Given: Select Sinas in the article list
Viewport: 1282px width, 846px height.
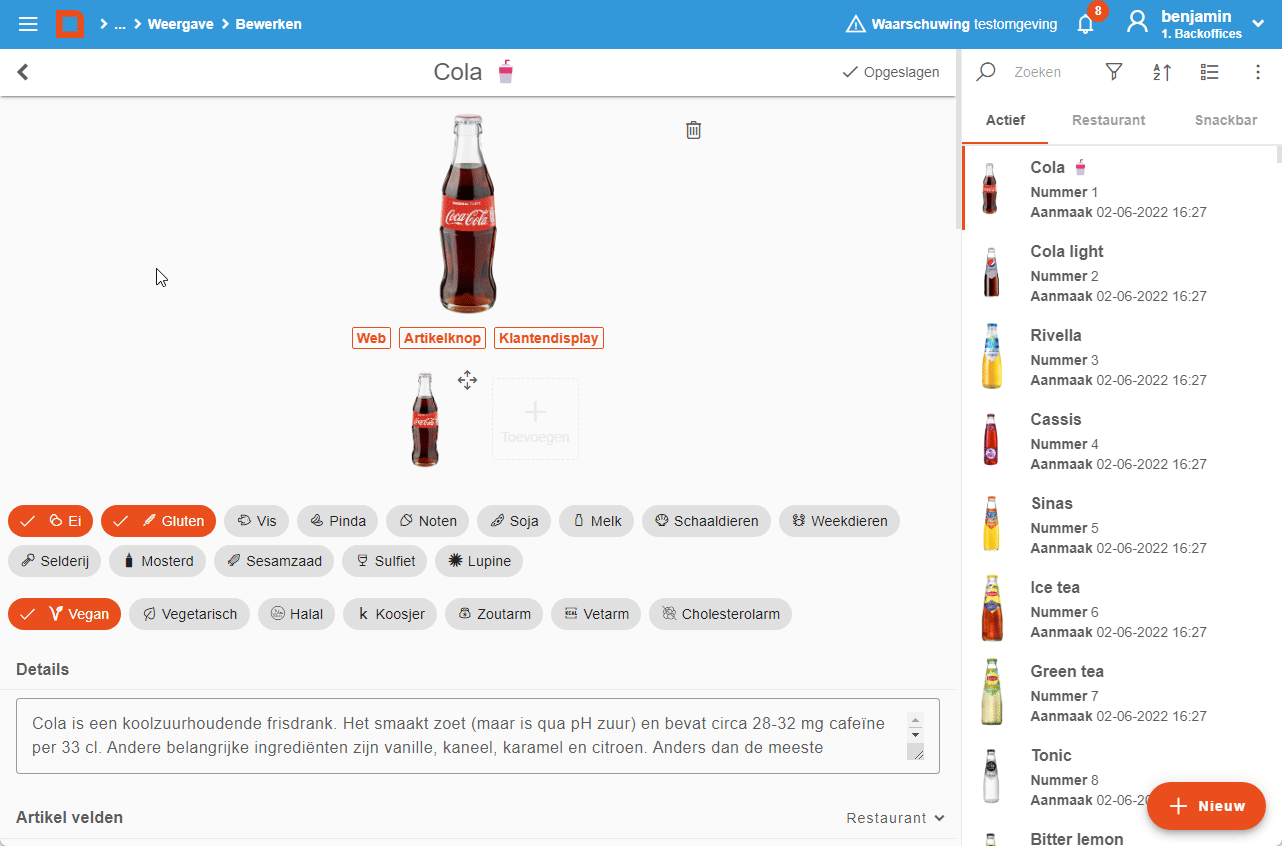Looking at the screenshot, I should point(1120,525).
